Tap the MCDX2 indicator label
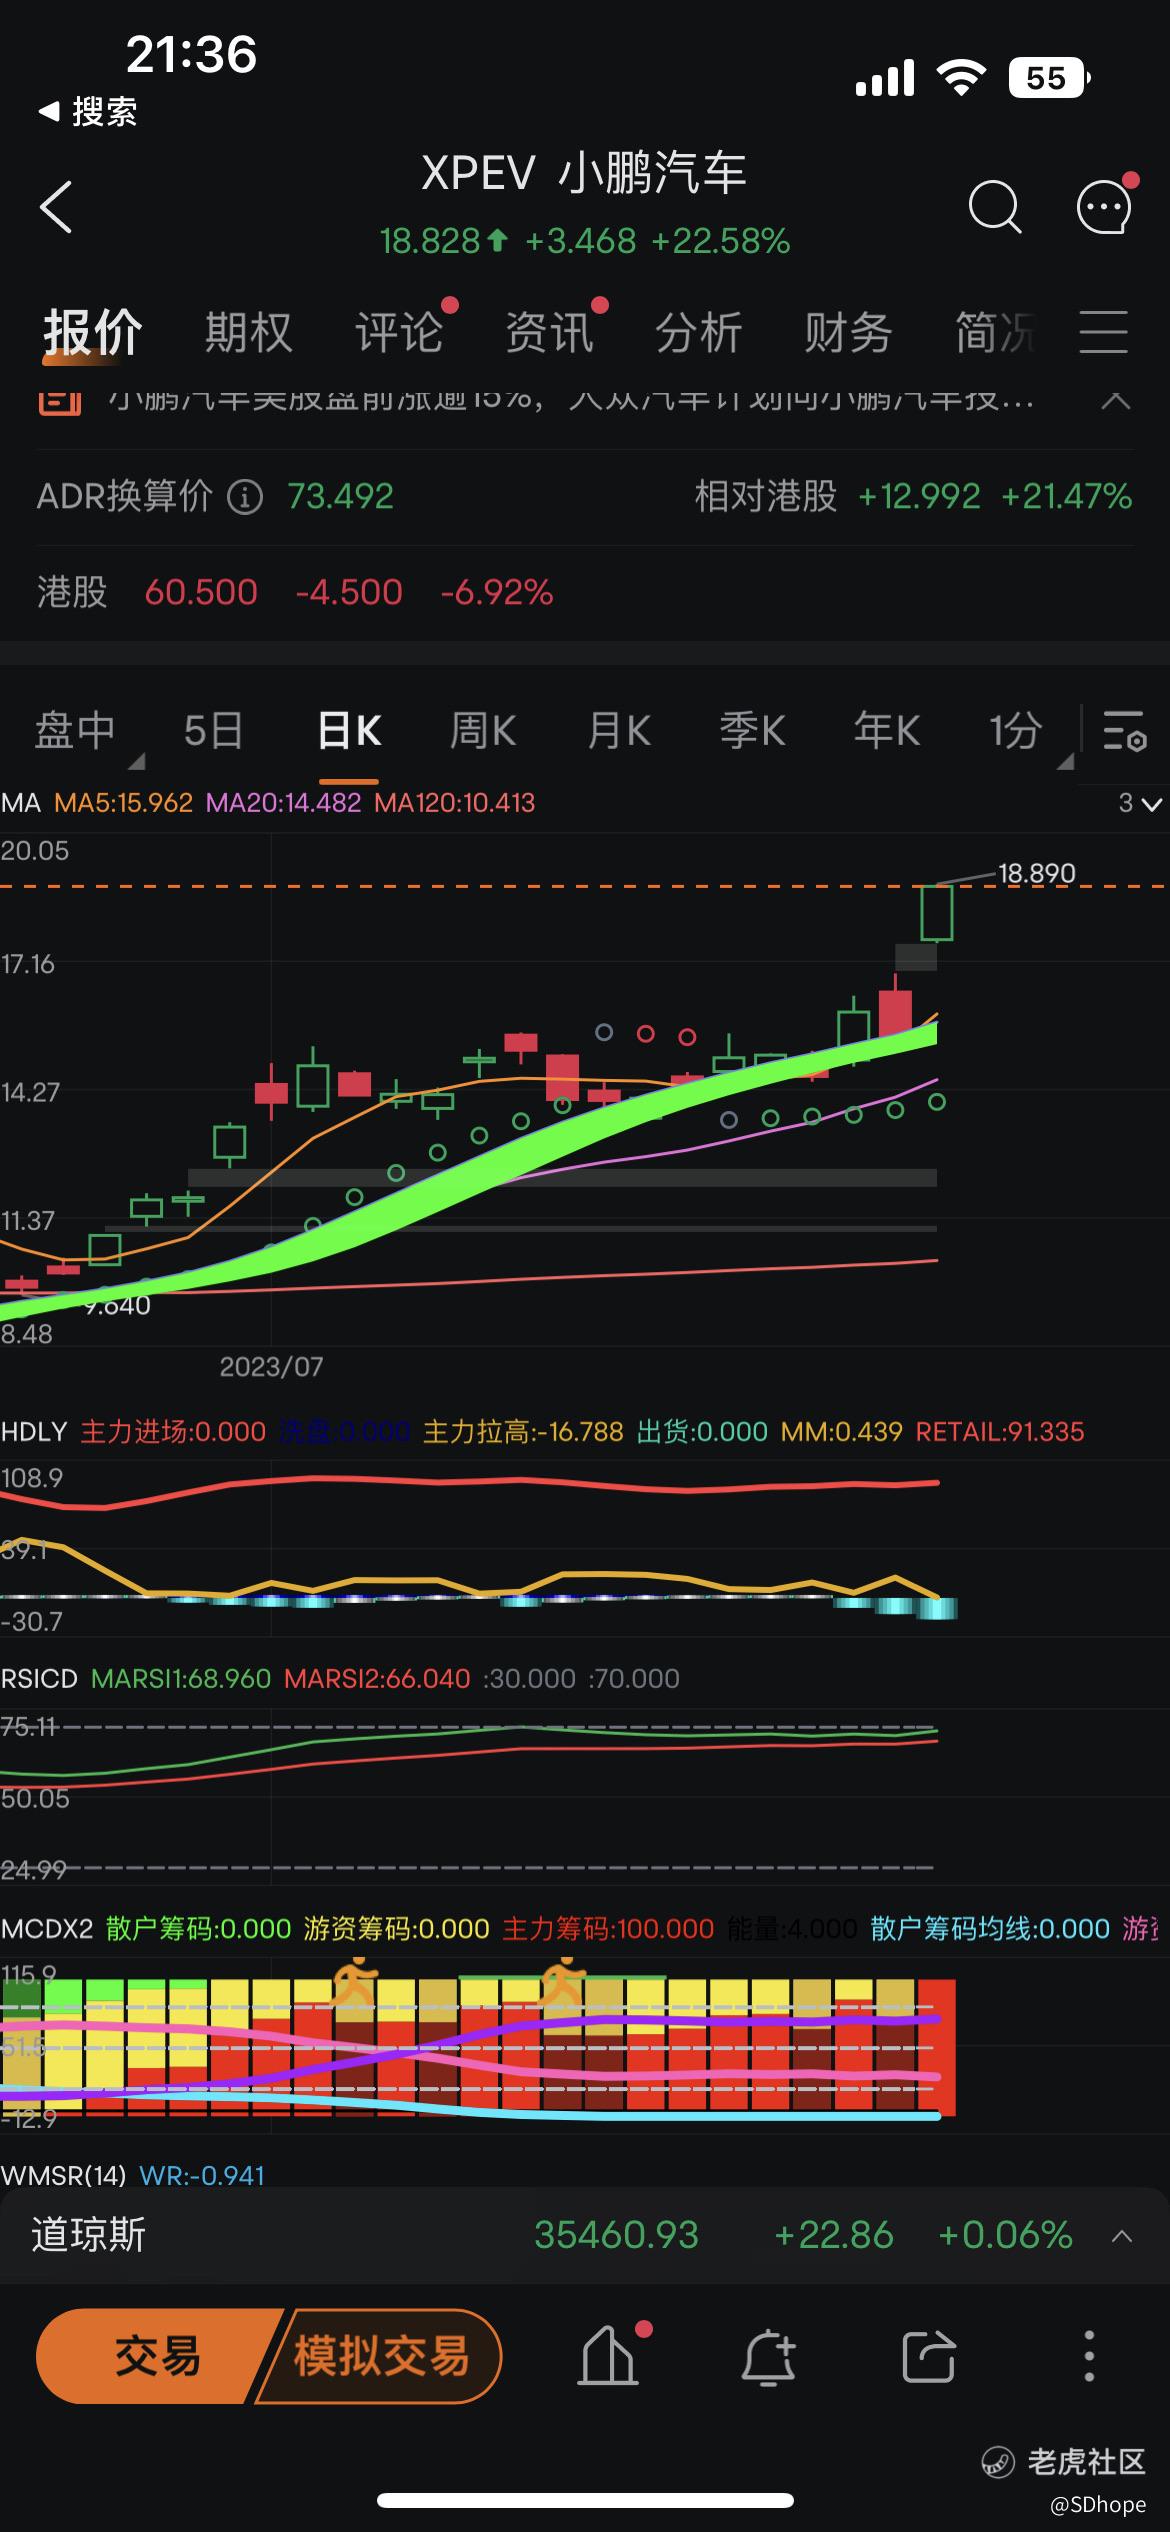Screen dimensions: 1170x2532 point(47,1928)
